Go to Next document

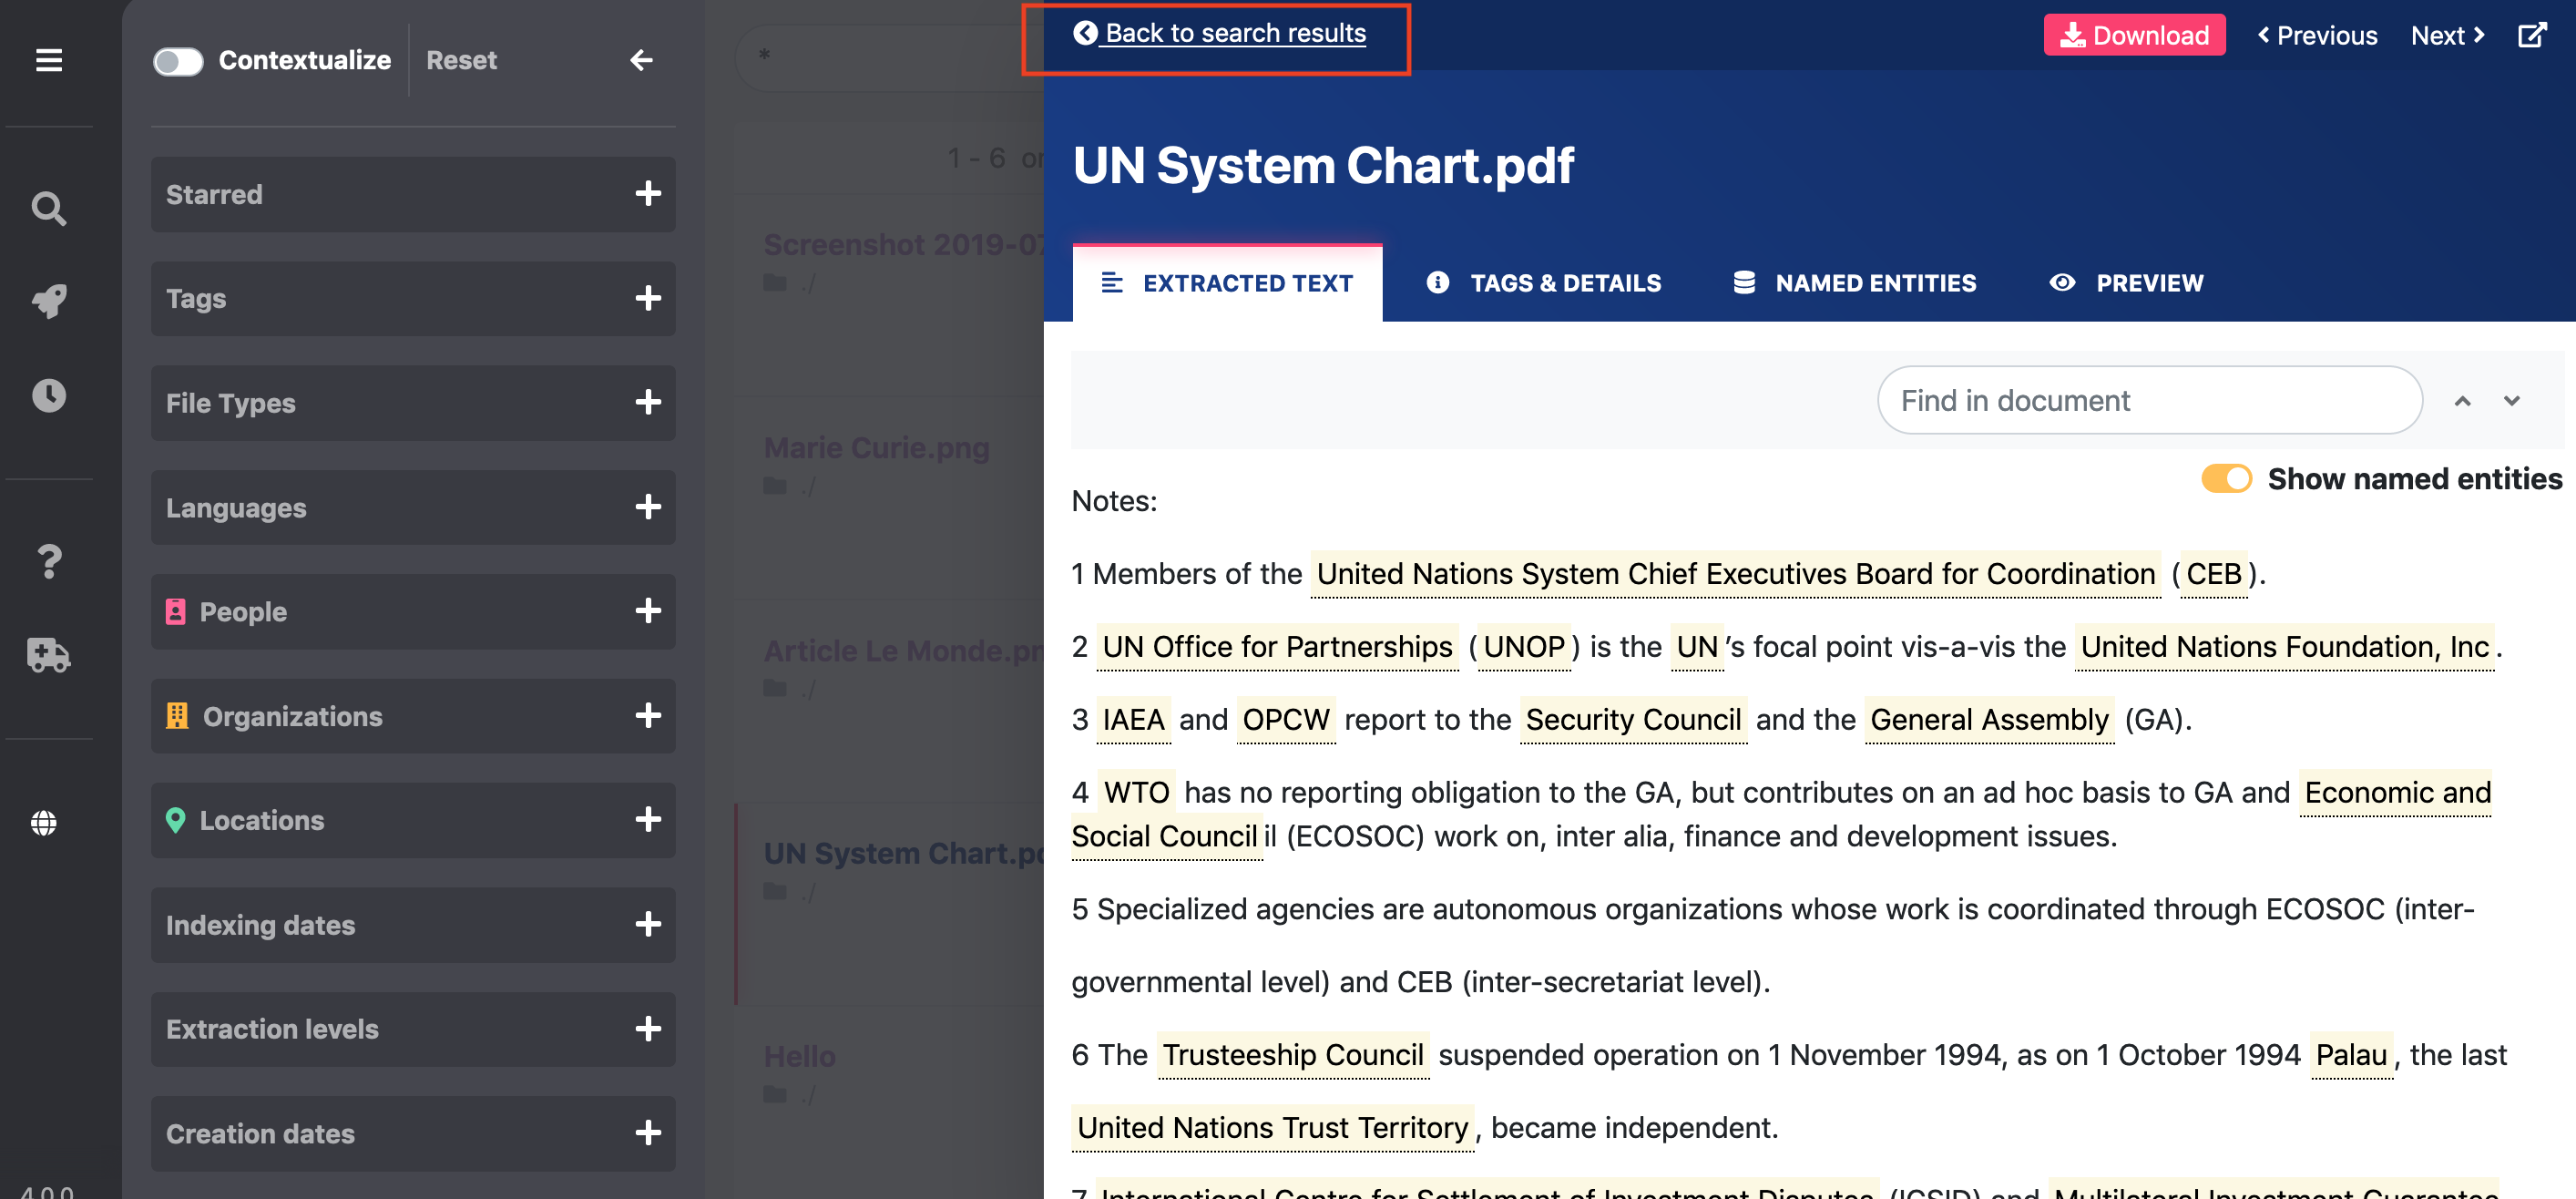click(2447, 35)
